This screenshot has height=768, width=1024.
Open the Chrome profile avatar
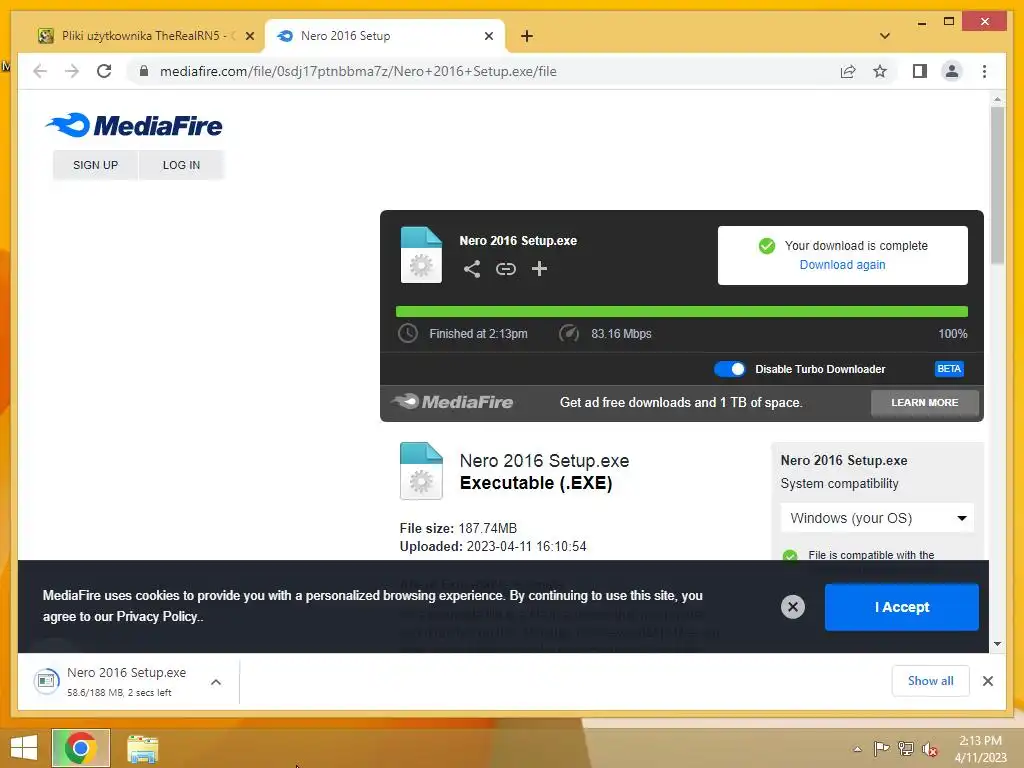tap(952, 71)
